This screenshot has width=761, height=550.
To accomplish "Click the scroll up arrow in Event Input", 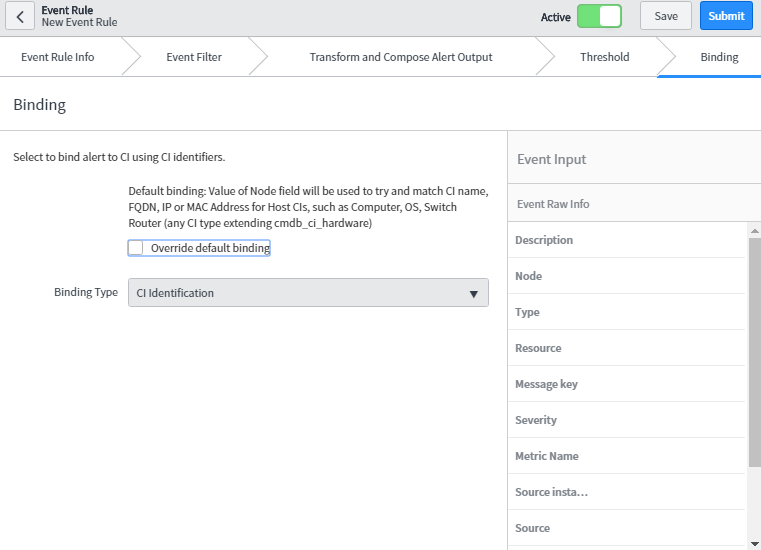I will point(754,230).
